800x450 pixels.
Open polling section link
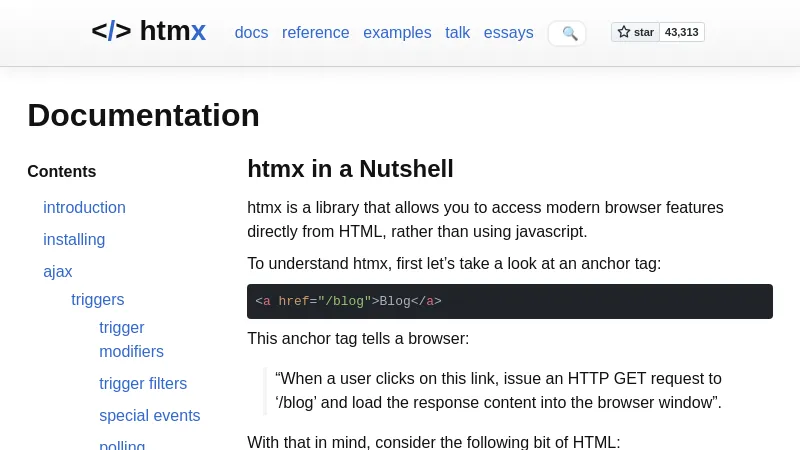click(122, 445)
